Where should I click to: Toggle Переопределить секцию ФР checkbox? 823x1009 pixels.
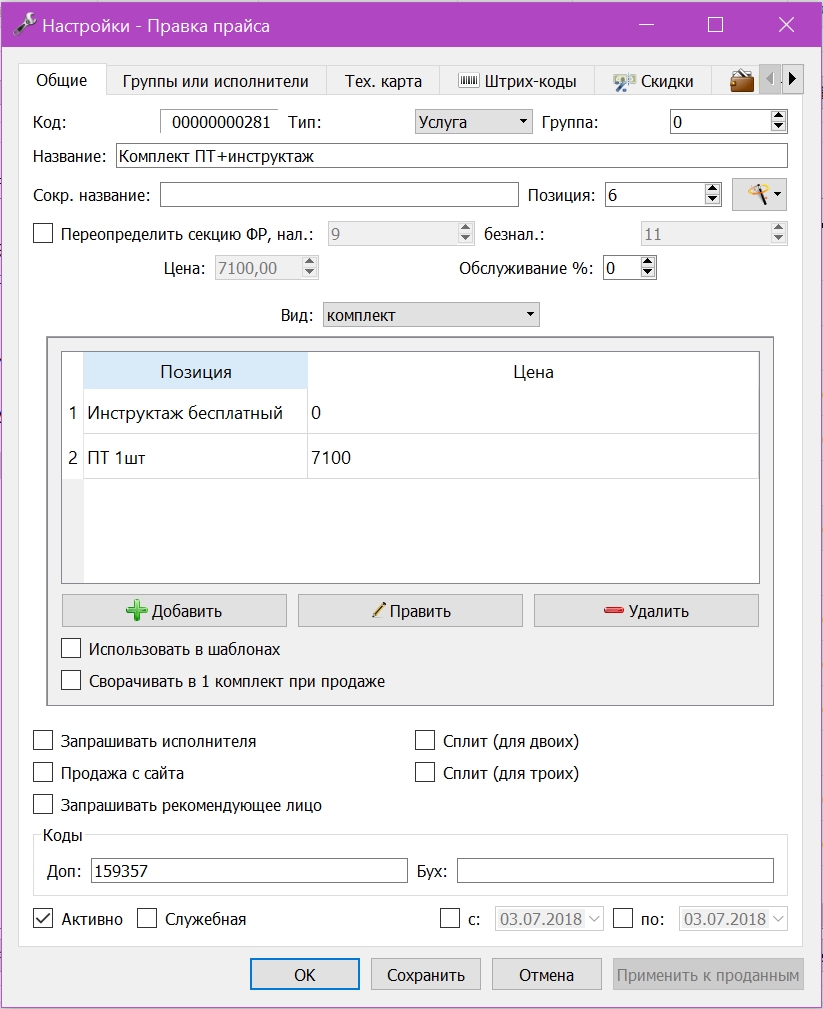pyautogui.click(x=43, y=234)
